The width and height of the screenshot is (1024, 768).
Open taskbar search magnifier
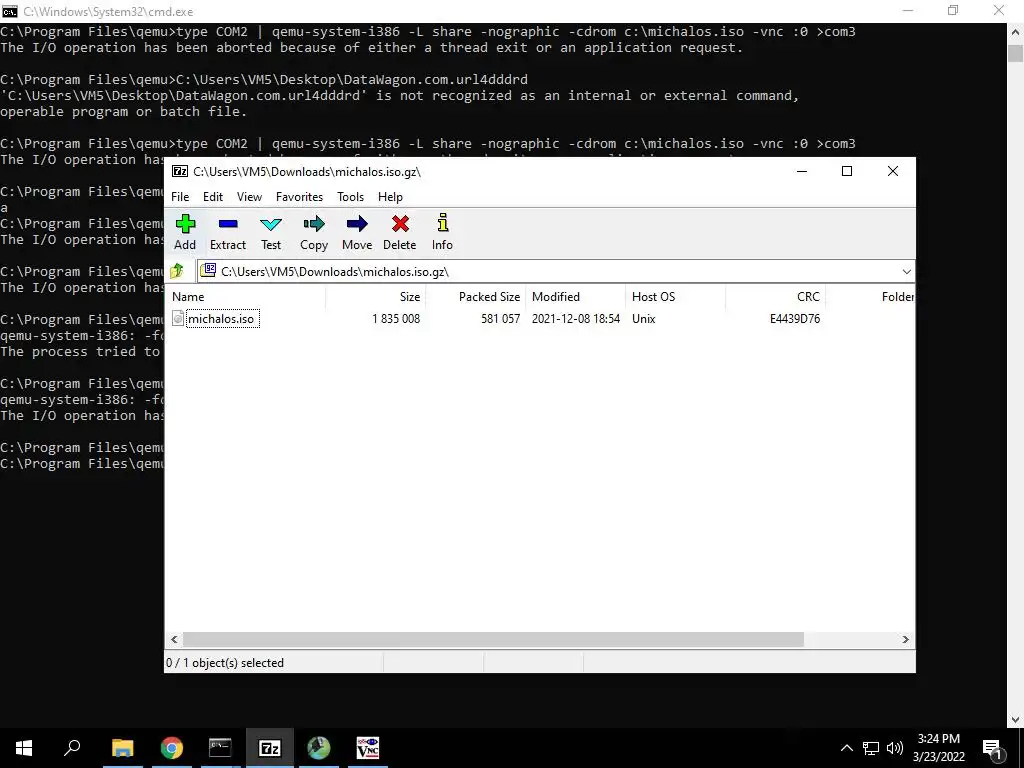72,748
